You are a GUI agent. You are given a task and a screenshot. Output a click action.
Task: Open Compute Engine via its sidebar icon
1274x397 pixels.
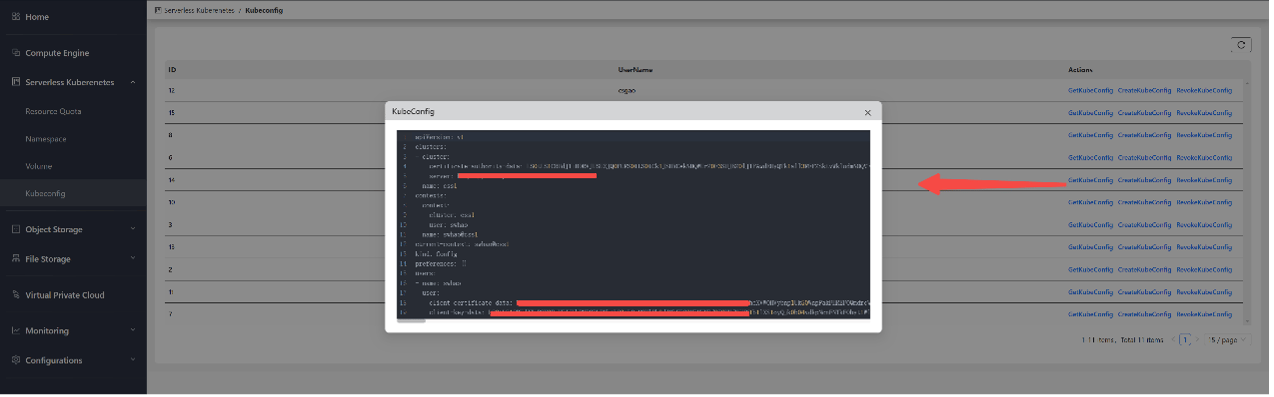point(16,52)
